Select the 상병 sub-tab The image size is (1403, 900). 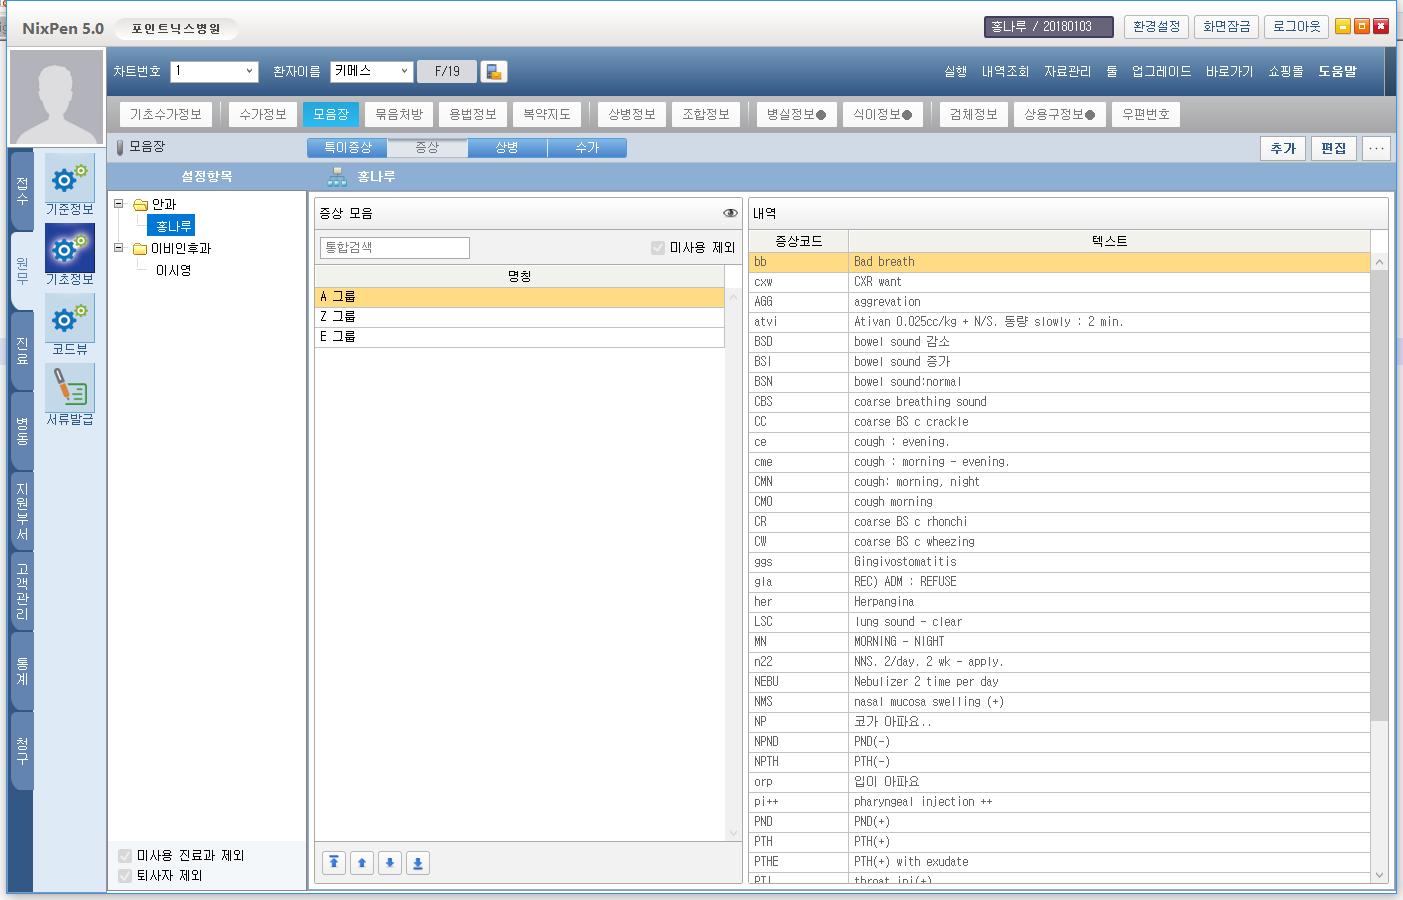507,148
